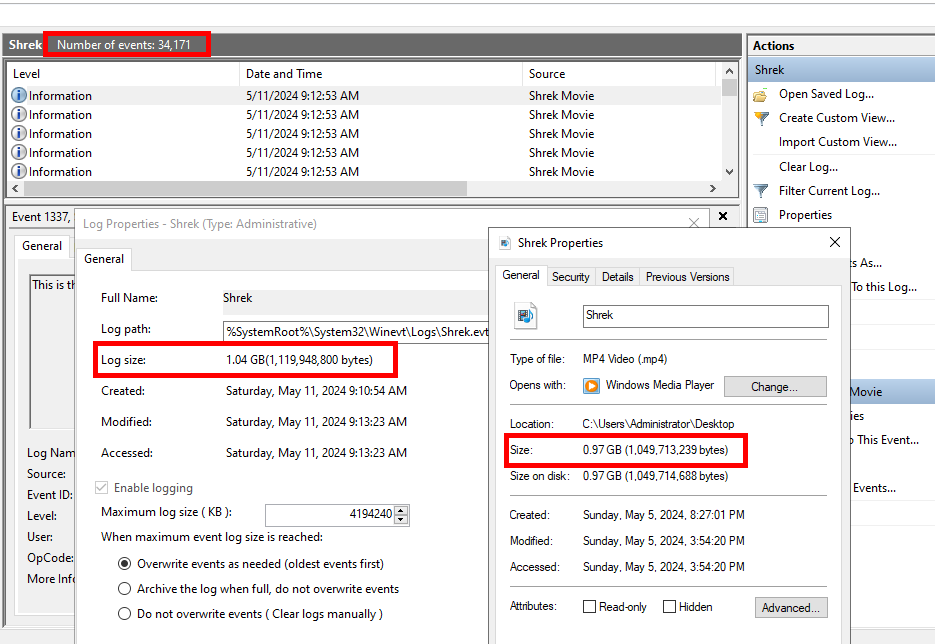
Task: Click the Level column header
Action: tap(123, 74)
